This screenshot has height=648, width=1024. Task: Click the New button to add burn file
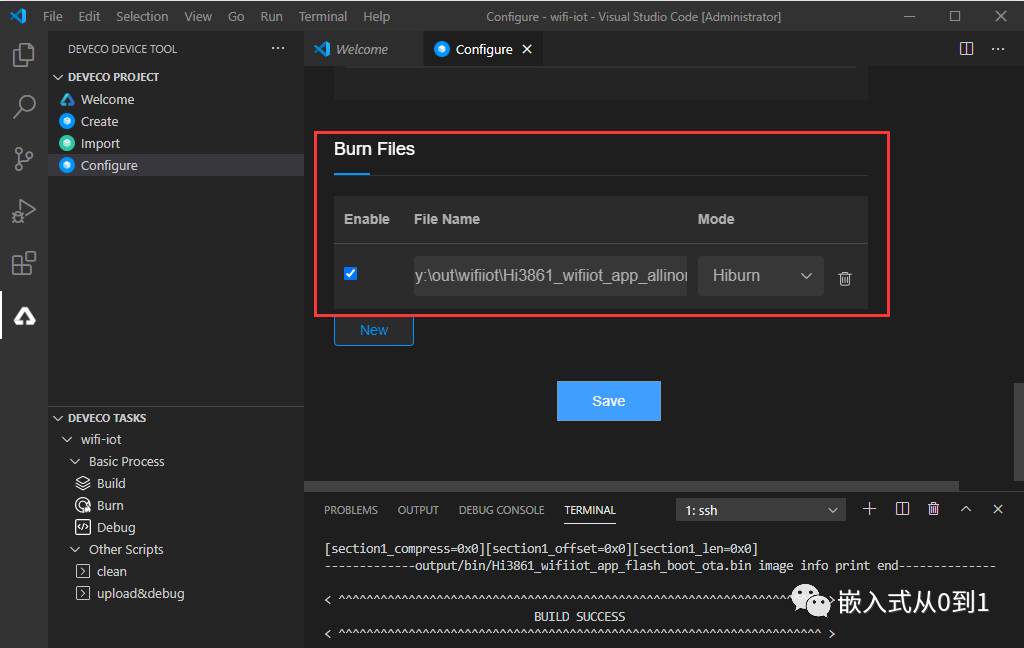(374, 331)
